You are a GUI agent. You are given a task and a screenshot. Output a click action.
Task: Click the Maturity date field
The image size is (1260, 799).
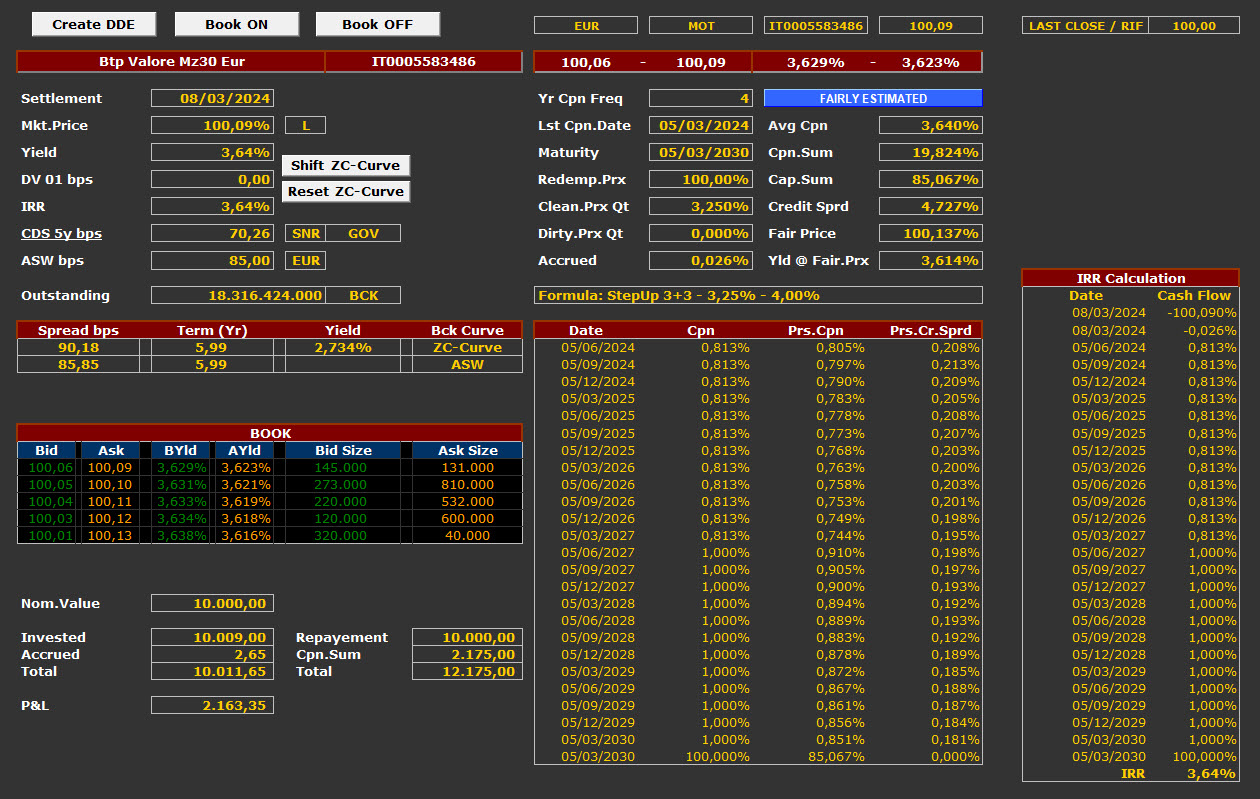coord(700,152)
